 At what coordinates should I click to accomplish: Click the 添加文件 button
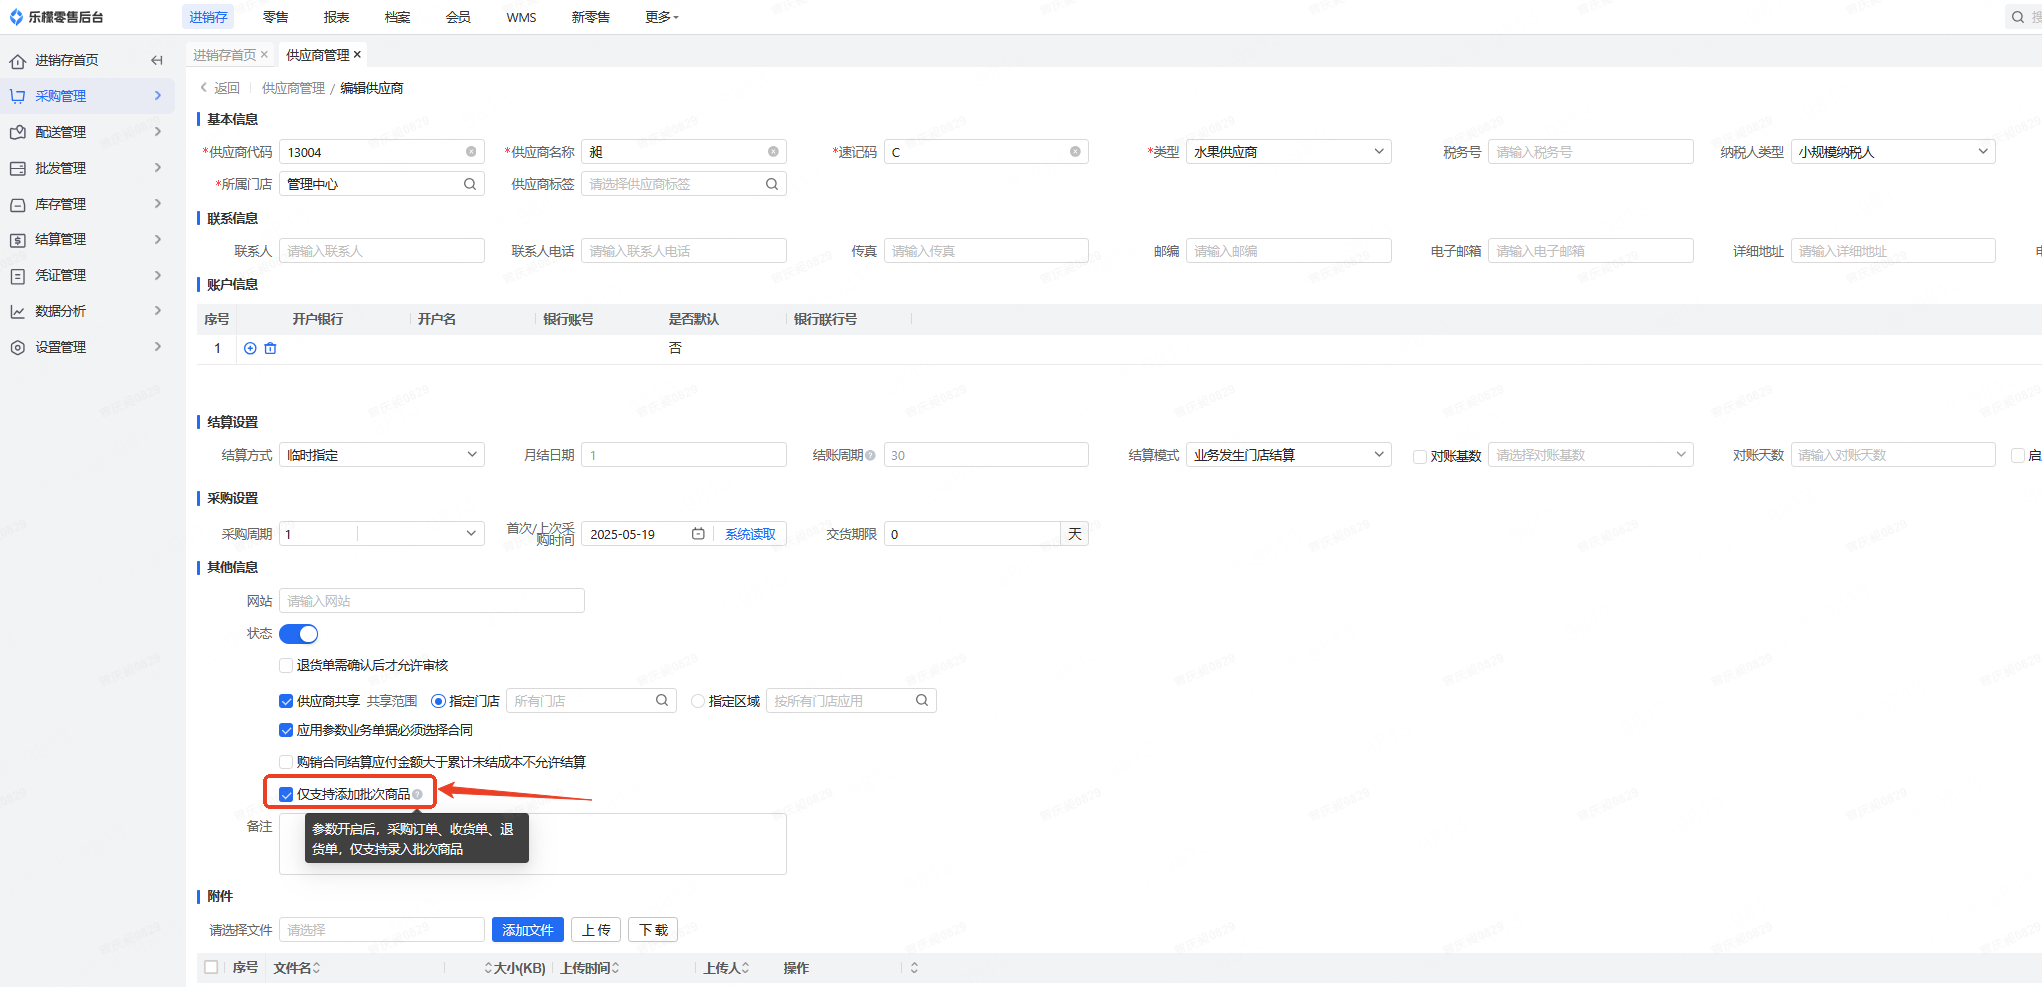click(x=528, y=930)
